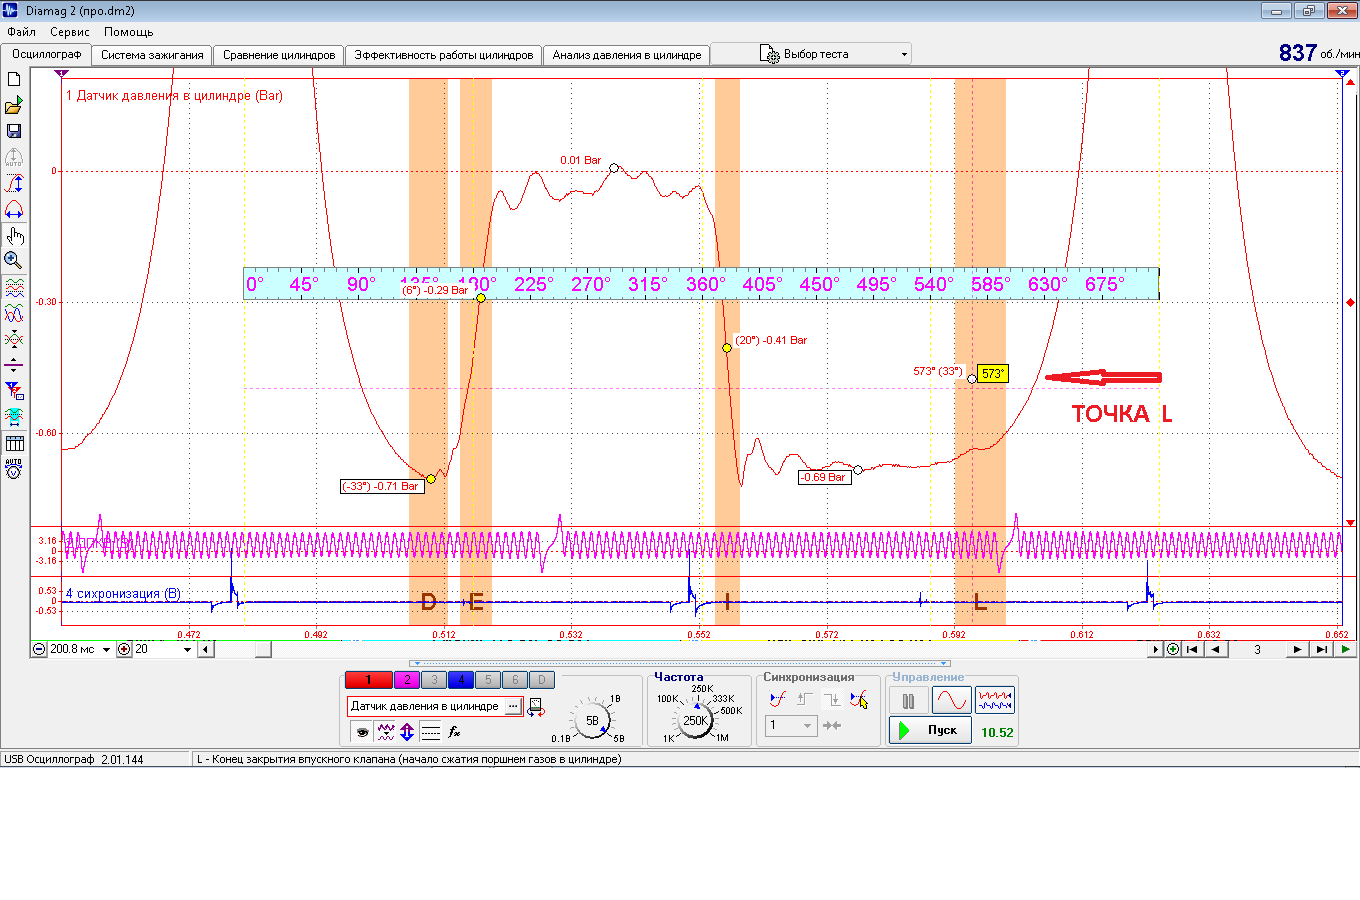Toggle channel 3 gray button
This screenshot has width=1360, height=900.
point(434,680)
